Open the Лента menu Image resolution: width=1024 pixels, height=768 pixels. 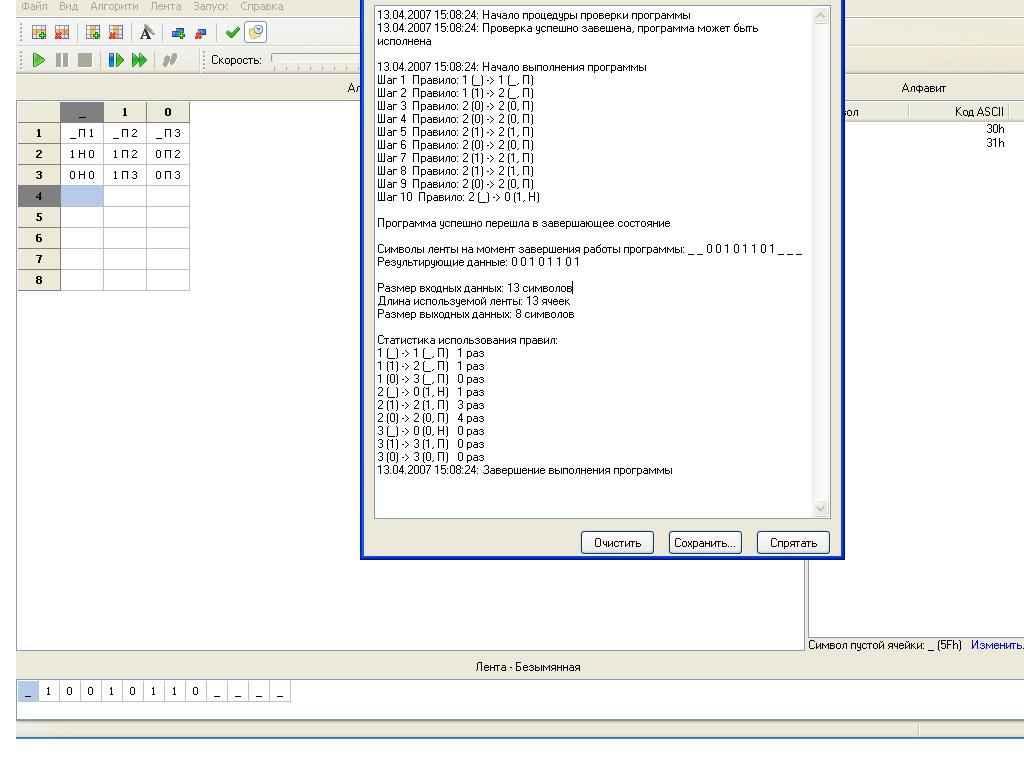(165, 6)
